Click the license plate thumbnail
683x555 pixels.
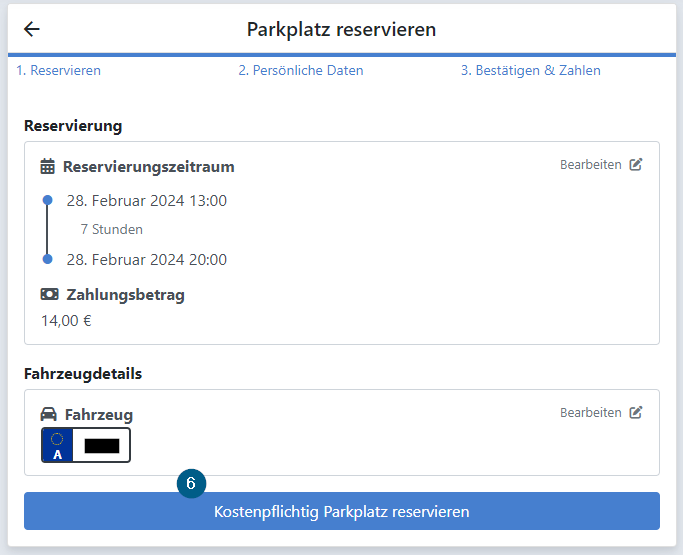pos(86,445)
